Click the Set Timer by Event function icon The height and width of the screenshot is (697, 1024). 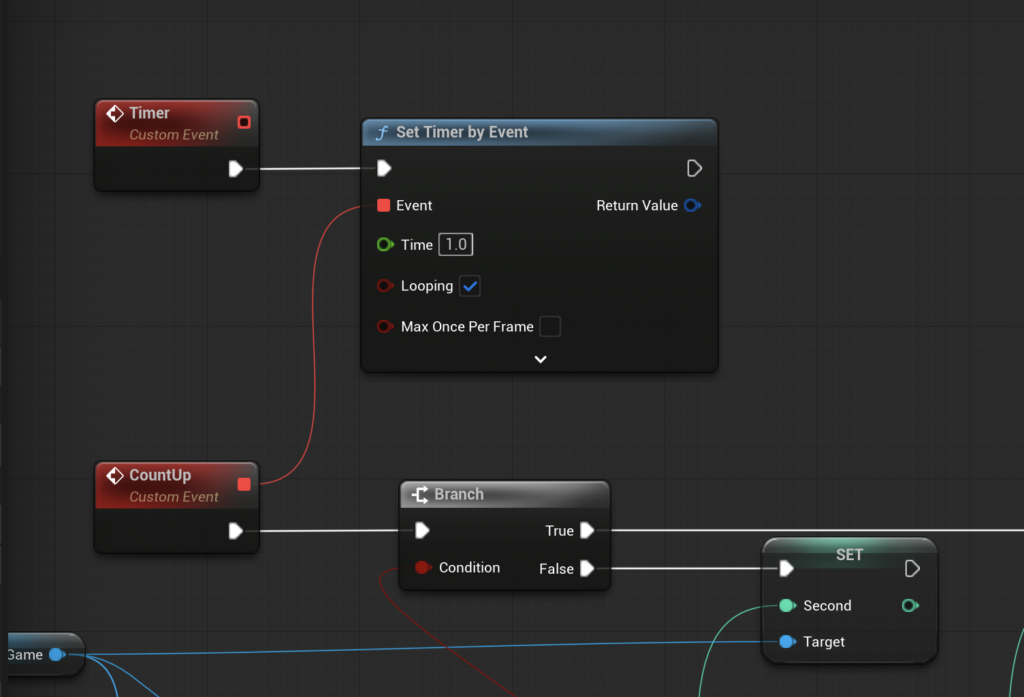[382, 133]
